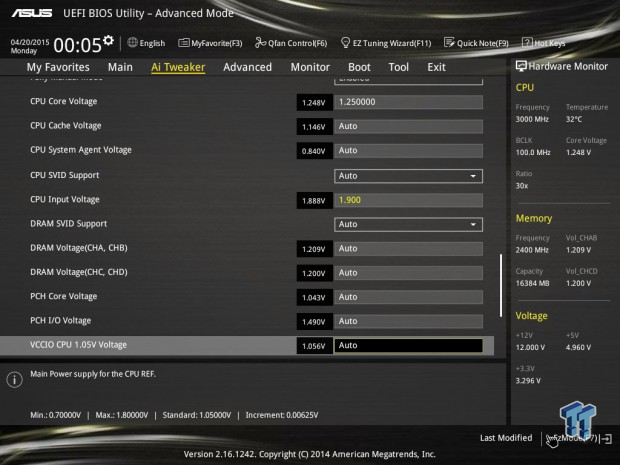Viewport: 620px width, 465px height.
Task: Open the Exit tab
Action: [437, 67]
